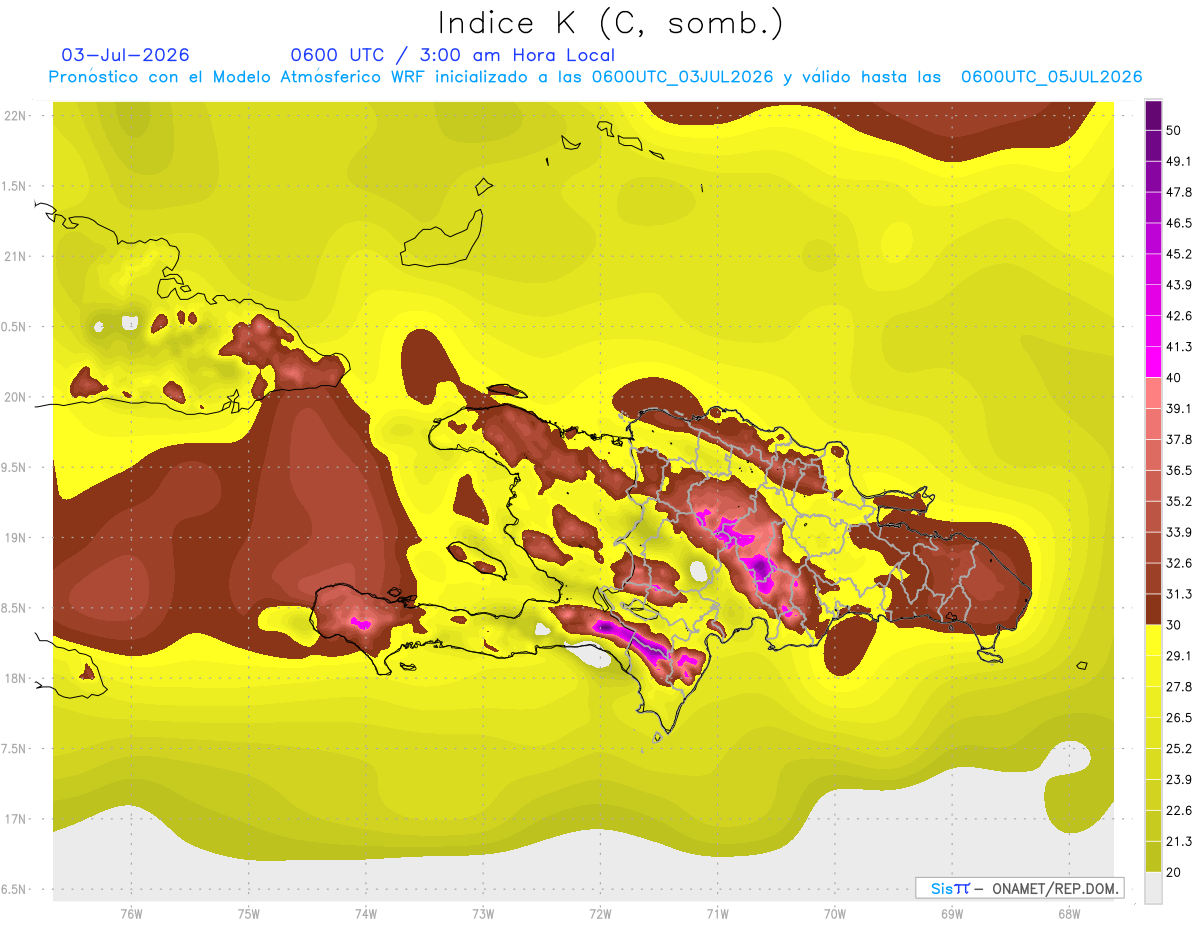Viewport: 1200px width, 927px height.
Task: Click the latitude axis label "20N"
Action: coord(17,398)
